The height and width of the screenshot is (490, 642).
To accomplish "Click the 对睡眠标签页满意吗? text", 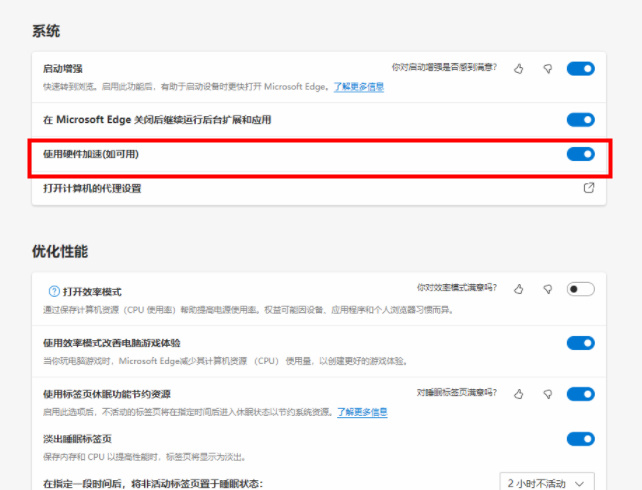I will pos(457,393).
